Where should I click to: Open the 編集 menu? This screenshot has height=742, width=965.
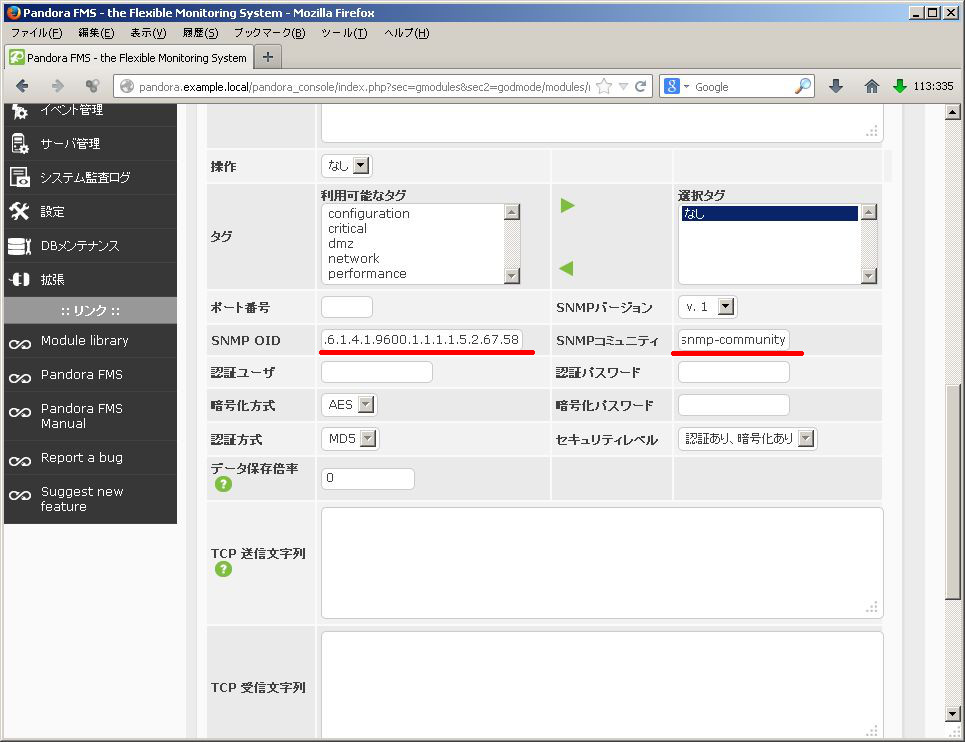(96, 33)
